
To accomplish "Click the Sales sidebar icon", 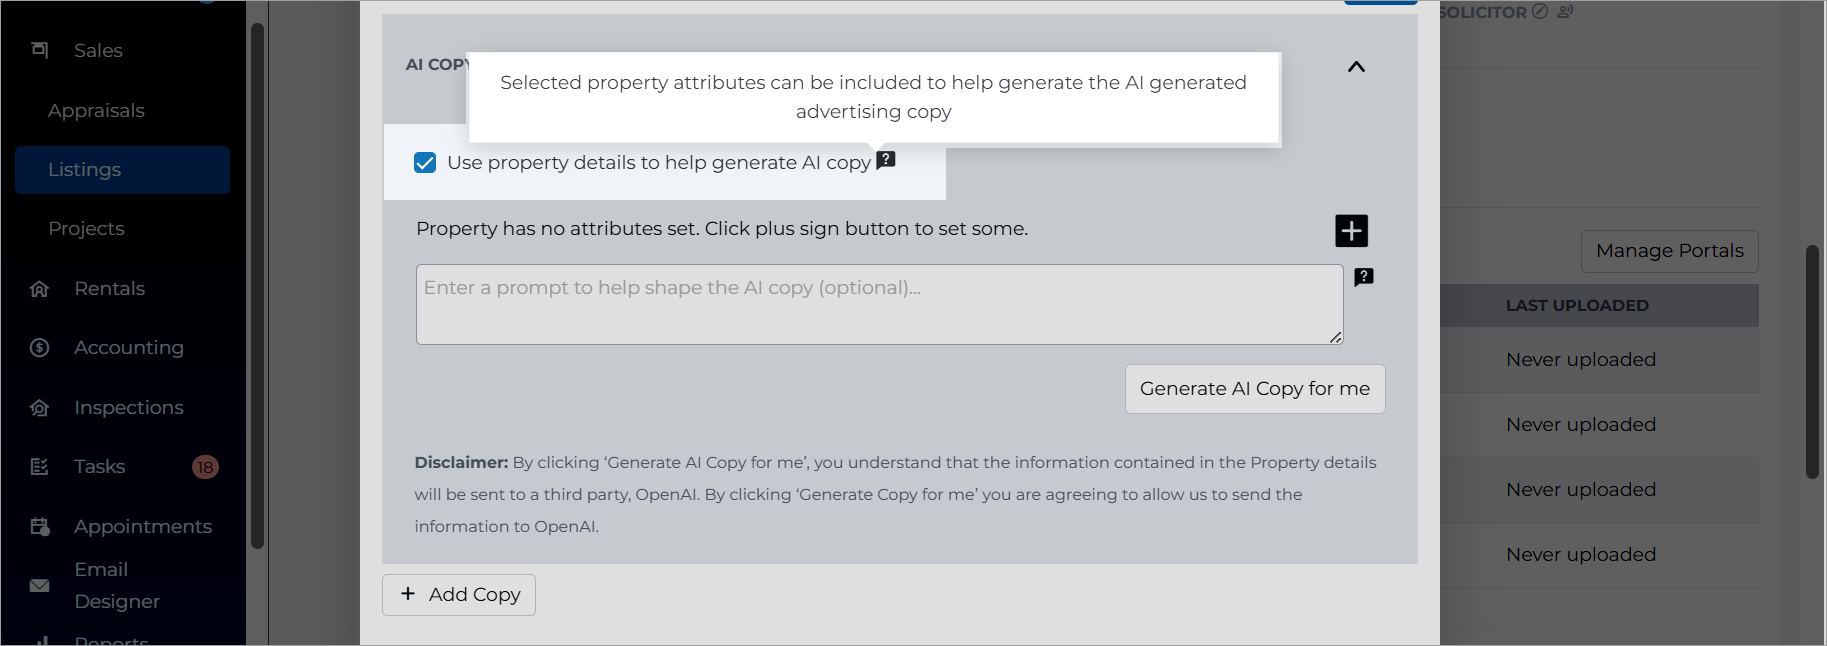I will [x=40, y=50].
